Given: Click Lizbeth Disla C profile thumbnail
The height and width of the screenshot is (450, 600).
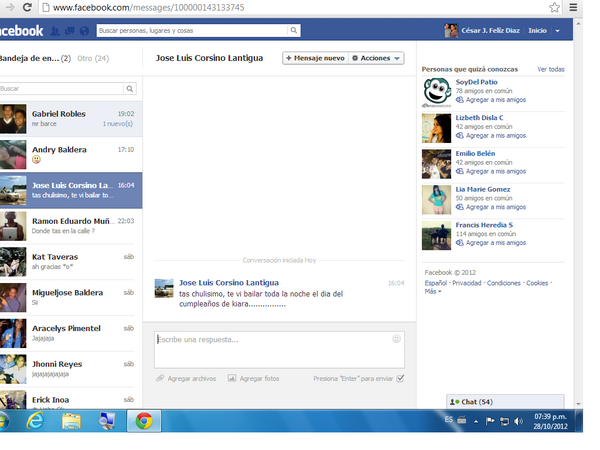Looking at the screenshot, I should click(436, 128).
